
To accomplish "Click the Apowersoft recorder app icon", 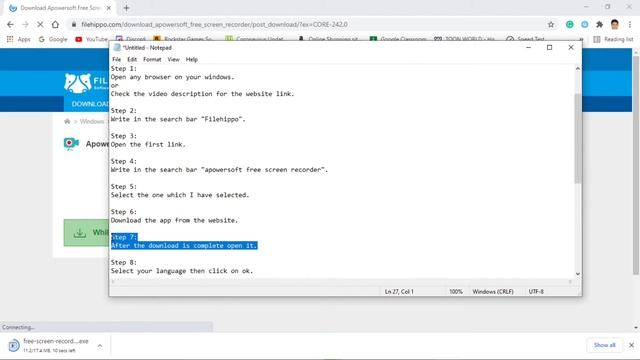I will pyautogui.click(x=71, y=144).
